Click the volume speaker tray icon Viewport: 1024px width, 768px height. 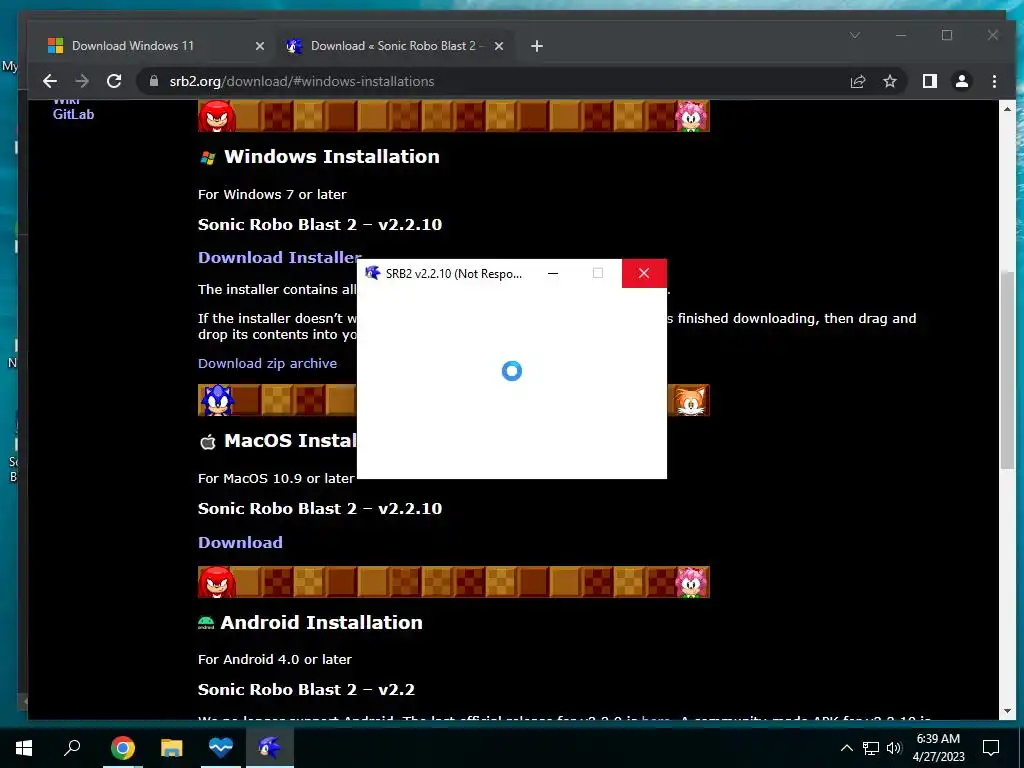pyautogui.click(x=894, y=748)
